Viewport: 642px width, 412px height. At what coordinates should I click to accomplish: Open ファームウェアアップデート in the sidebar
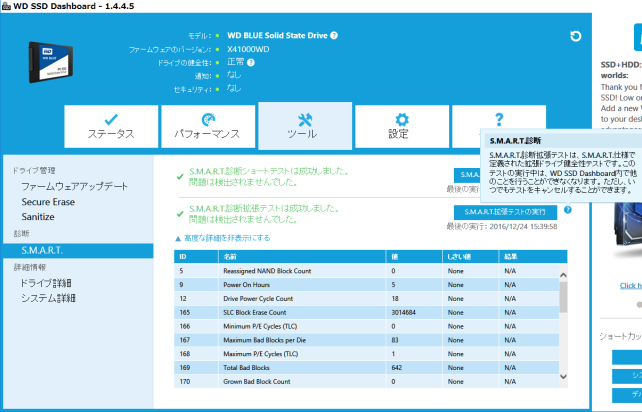[75, 187]
